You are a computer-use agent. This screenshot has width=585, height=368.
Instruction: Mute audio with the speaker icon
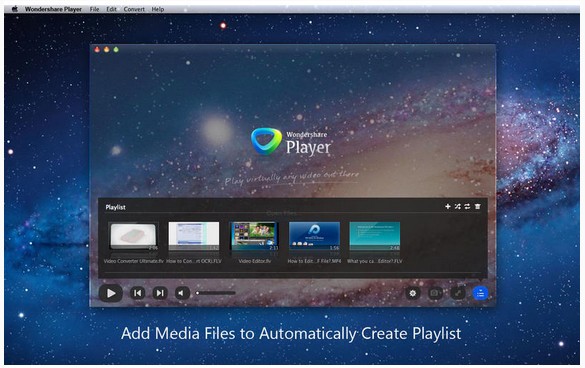tap(182, 293)
